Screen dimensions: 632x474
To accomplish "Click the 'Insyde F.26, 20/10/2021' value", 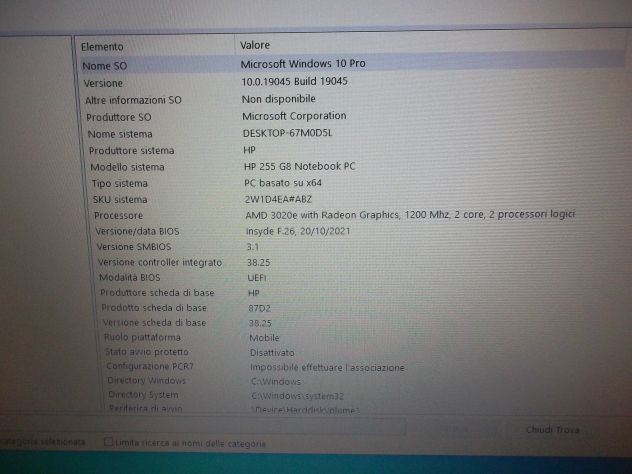I will coord(298,231).
